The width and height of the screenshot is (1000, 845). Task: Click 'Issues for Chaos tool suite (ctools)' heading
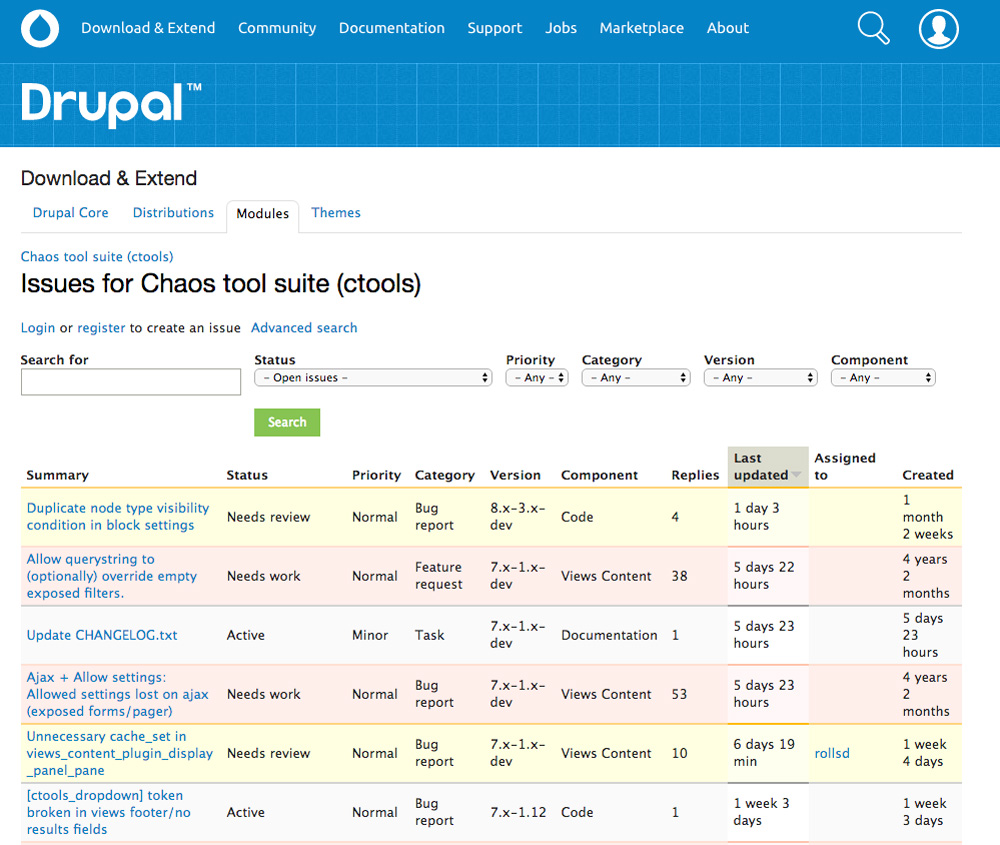click(221, 284)
